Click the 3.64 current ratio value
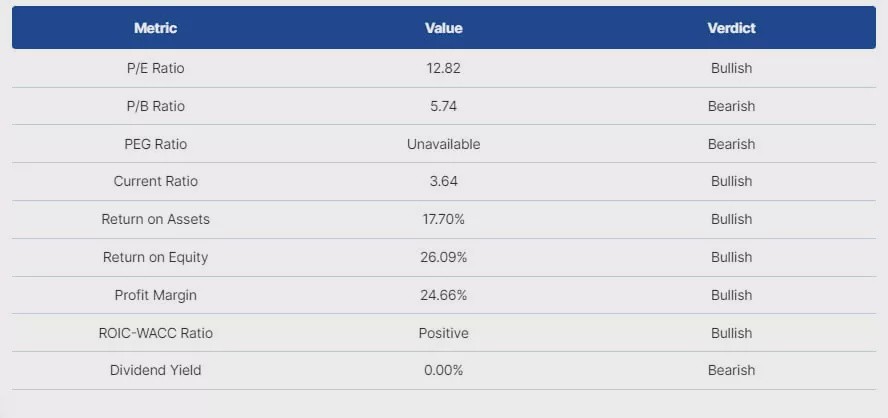Image resolution: width=888 pixels, height=418 pixels. 443,181
